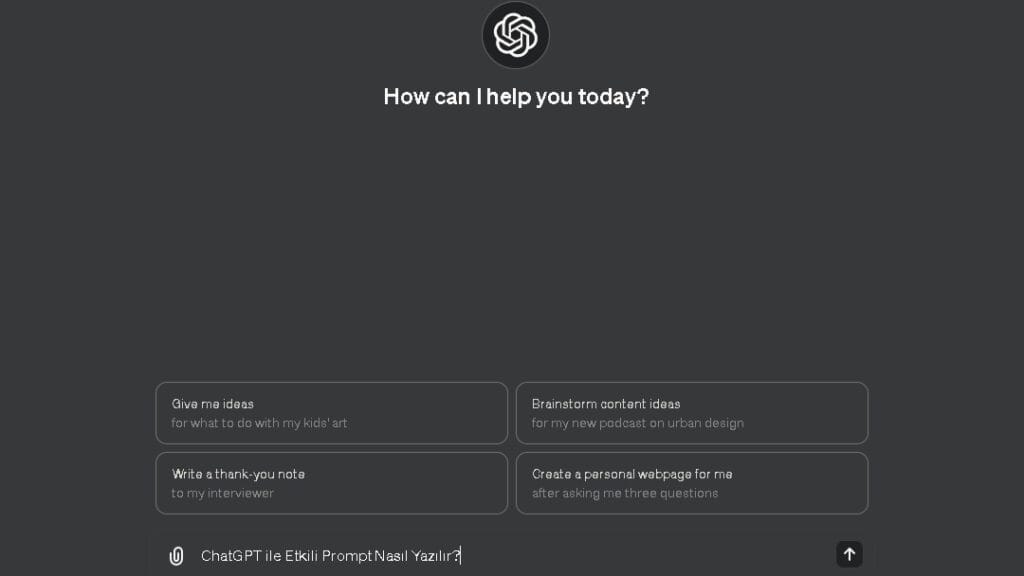Place cursor after 'Nasıl Yazılır?' text
The height and width of the screenshot is (576, 1024).
tap(462, 554)
